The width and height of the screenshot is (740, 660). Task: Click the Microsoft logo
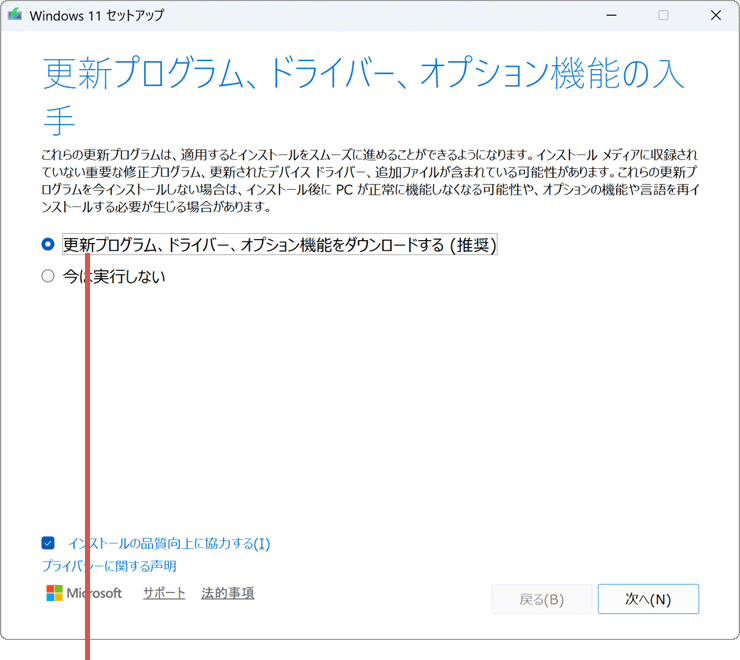click(84, 593)
